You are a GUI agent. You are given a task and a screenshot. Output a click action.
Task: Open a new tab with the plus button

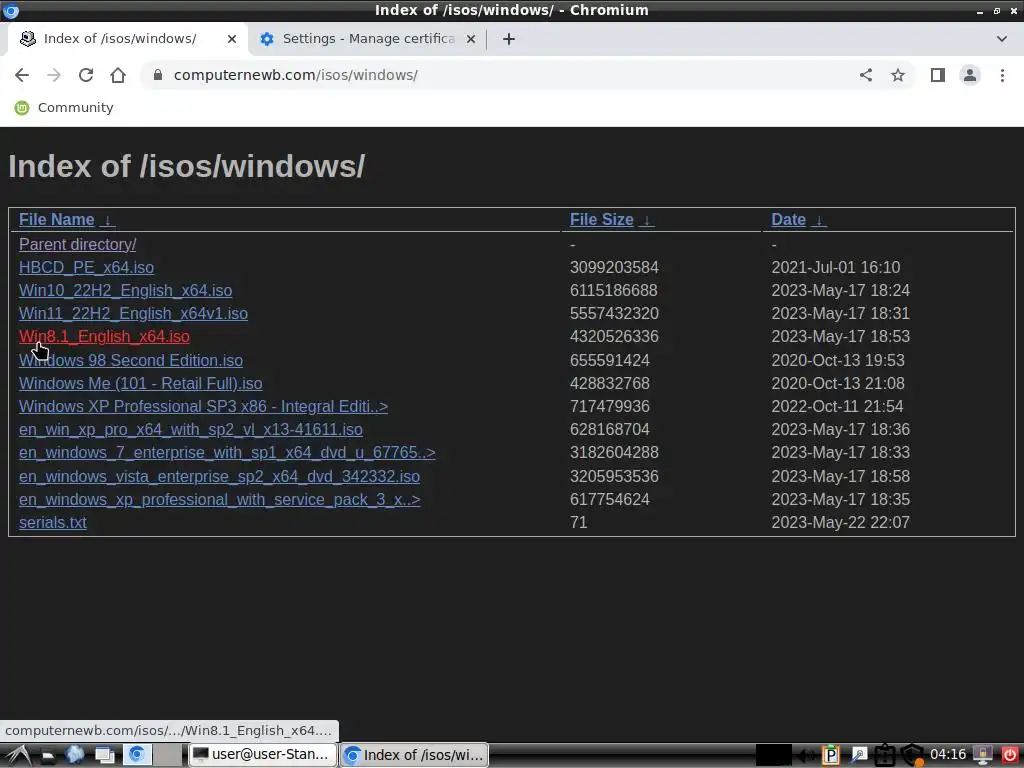tap(509, 39)
